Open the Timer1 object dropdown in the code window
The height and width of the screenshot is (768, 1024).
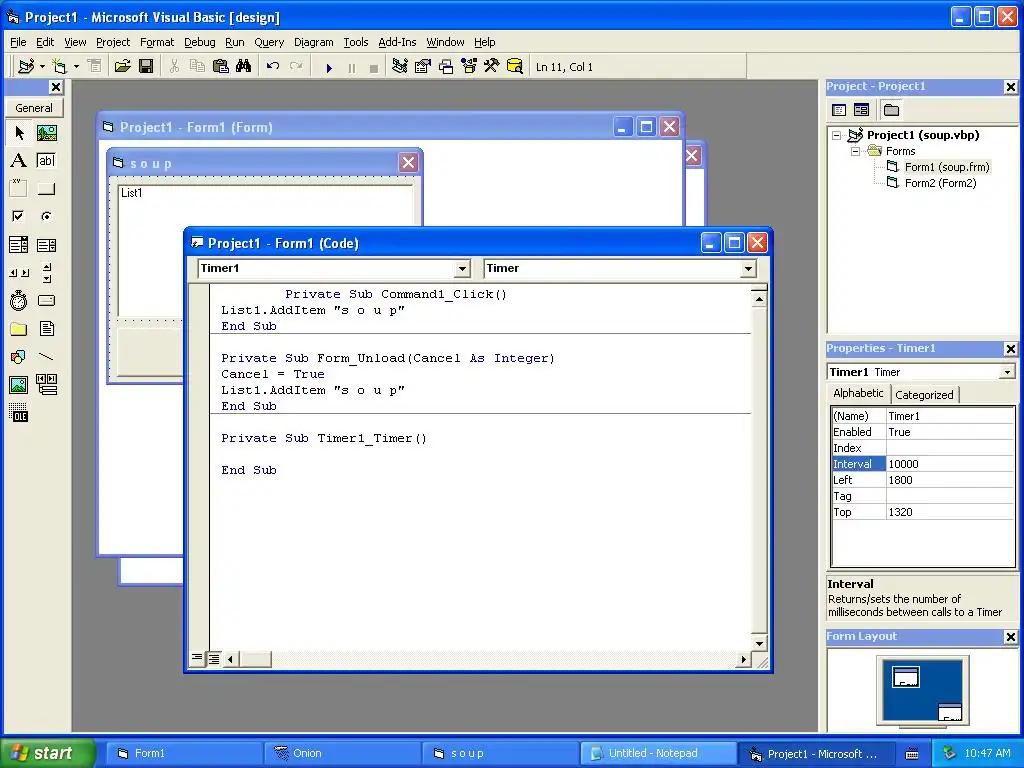[x=462, y=268]
